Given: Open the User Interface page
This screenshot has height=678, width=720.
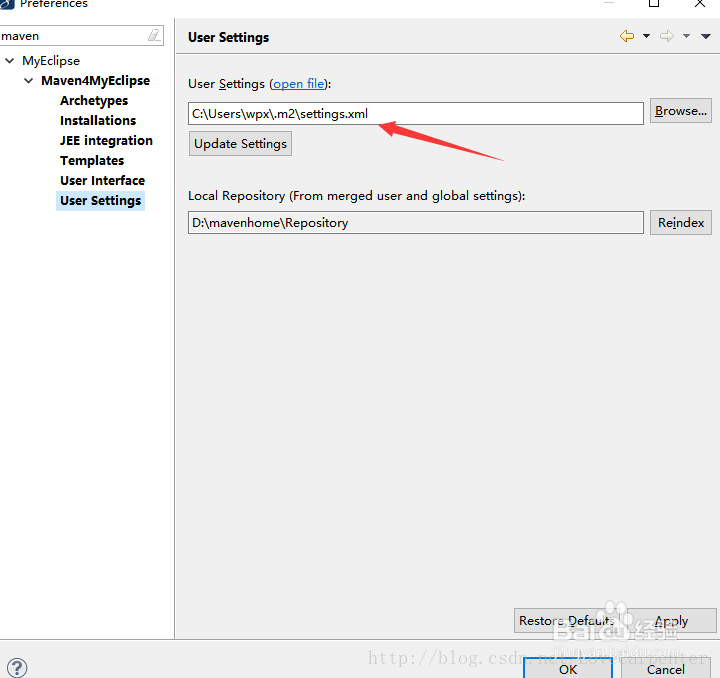Looking at the screenshot, I should [x=102, y=180].
